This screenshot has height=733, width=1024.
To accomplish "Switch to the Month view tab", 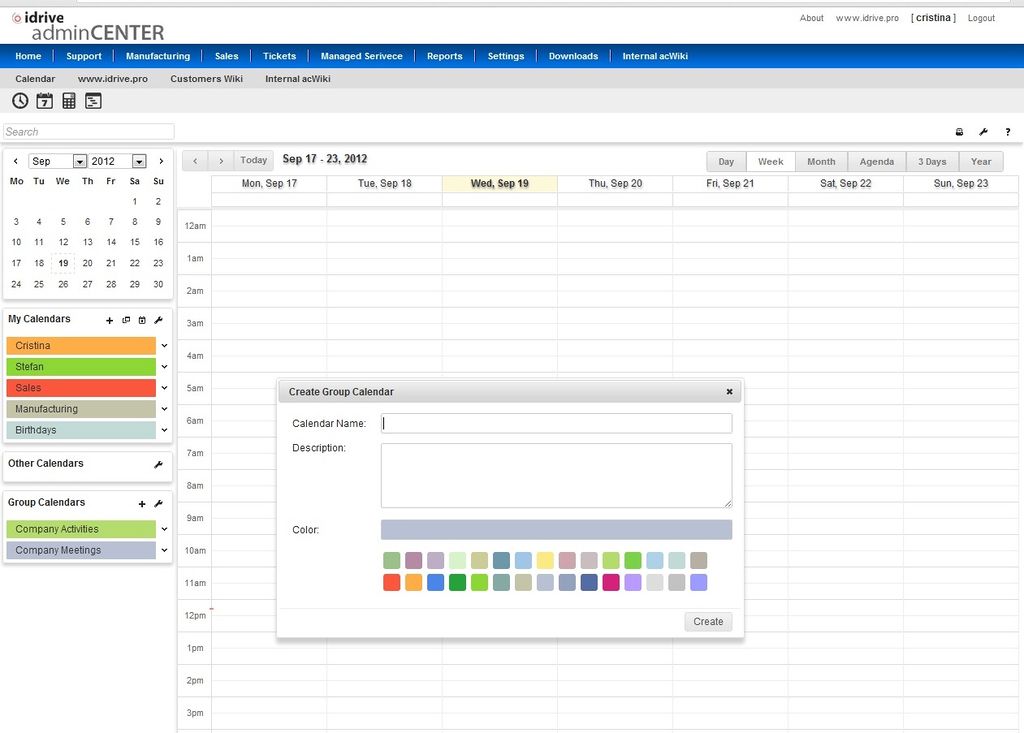I will click(x=821, y=161).
